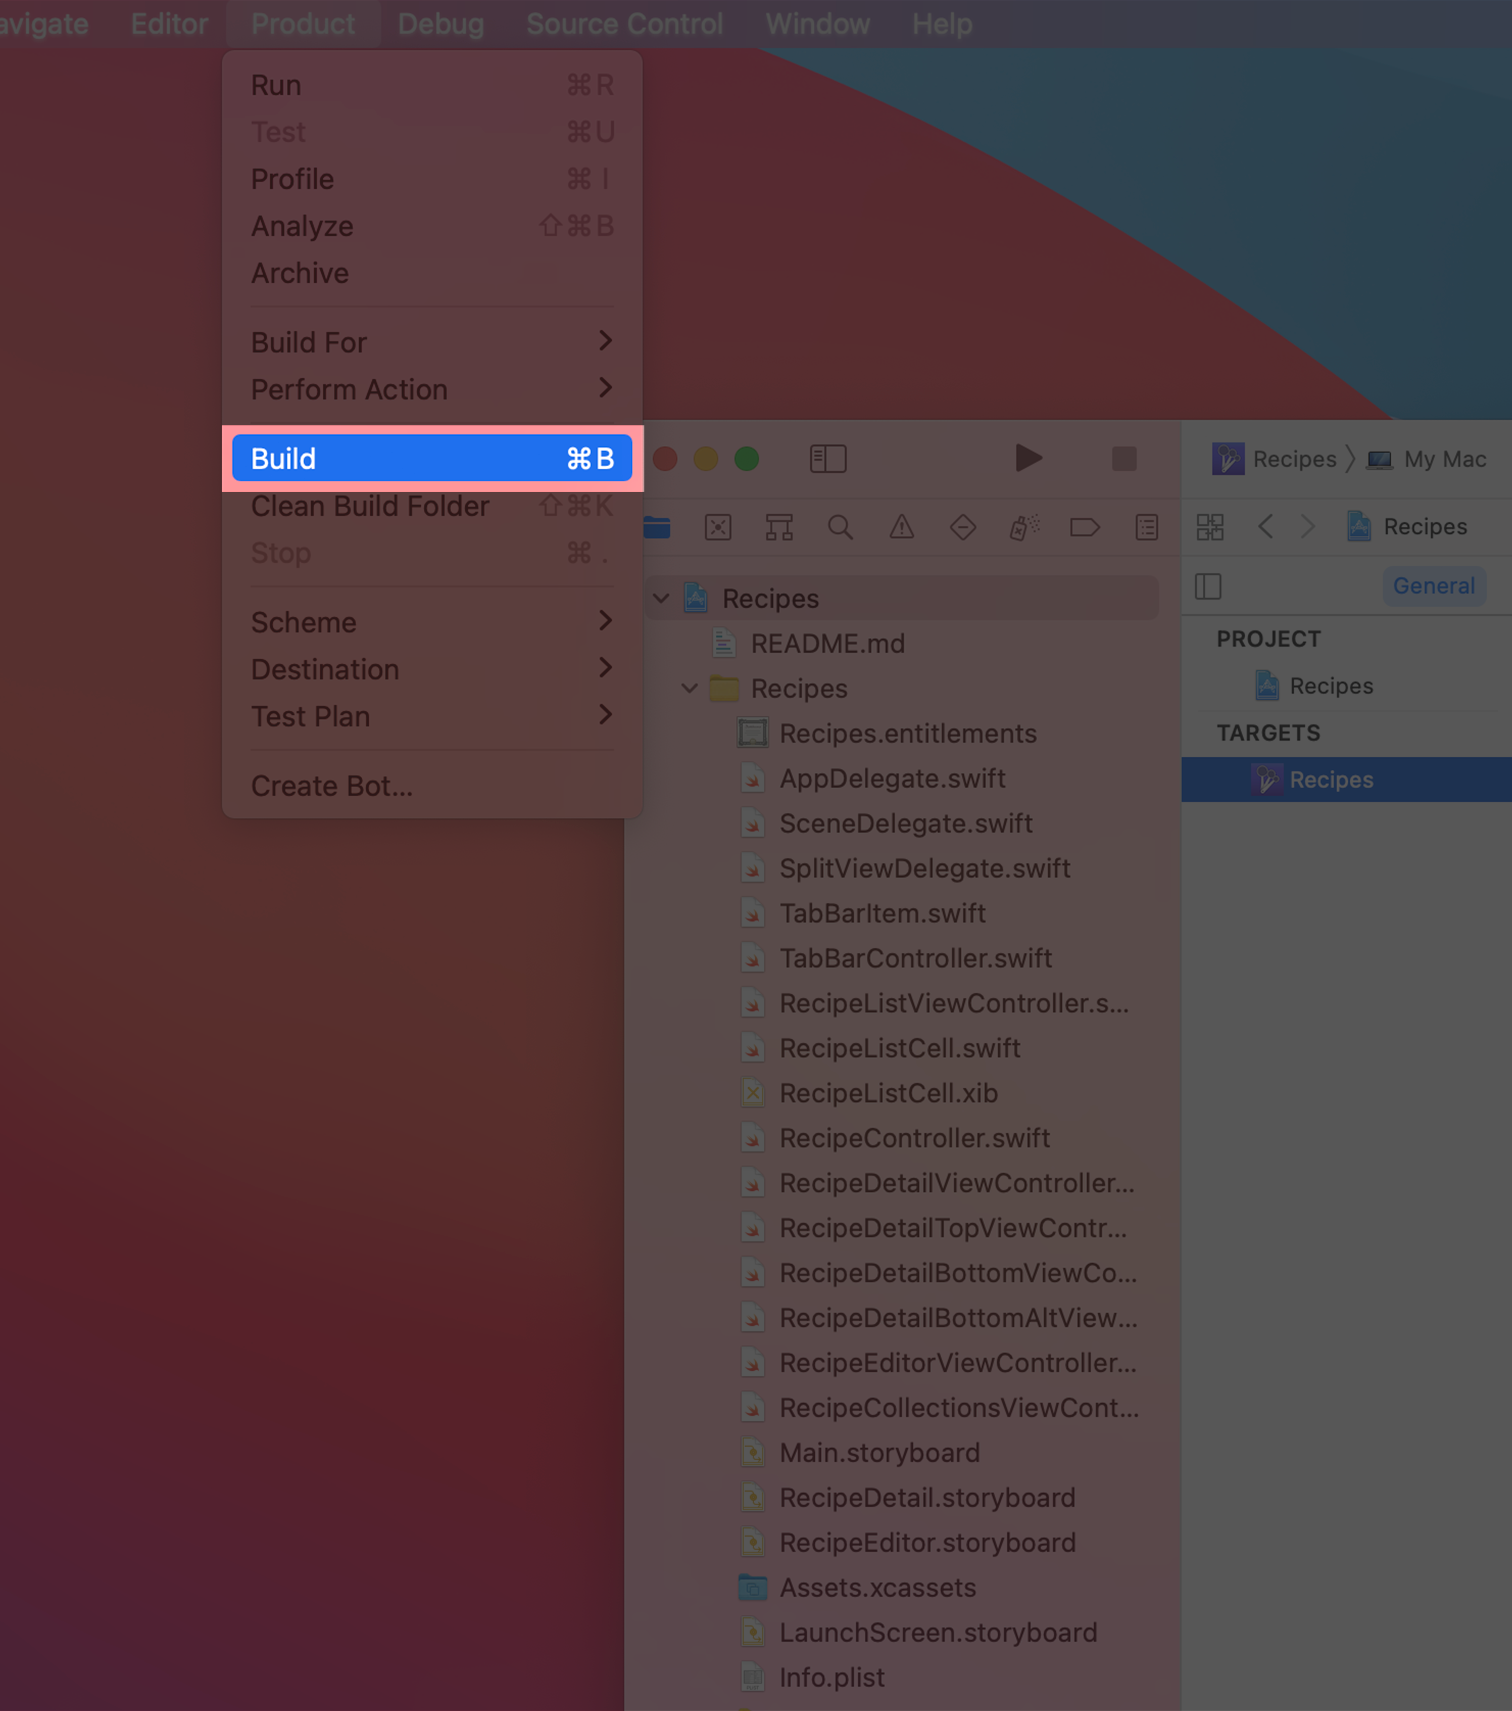Collapse the Recipes folder group

[689, 688]
